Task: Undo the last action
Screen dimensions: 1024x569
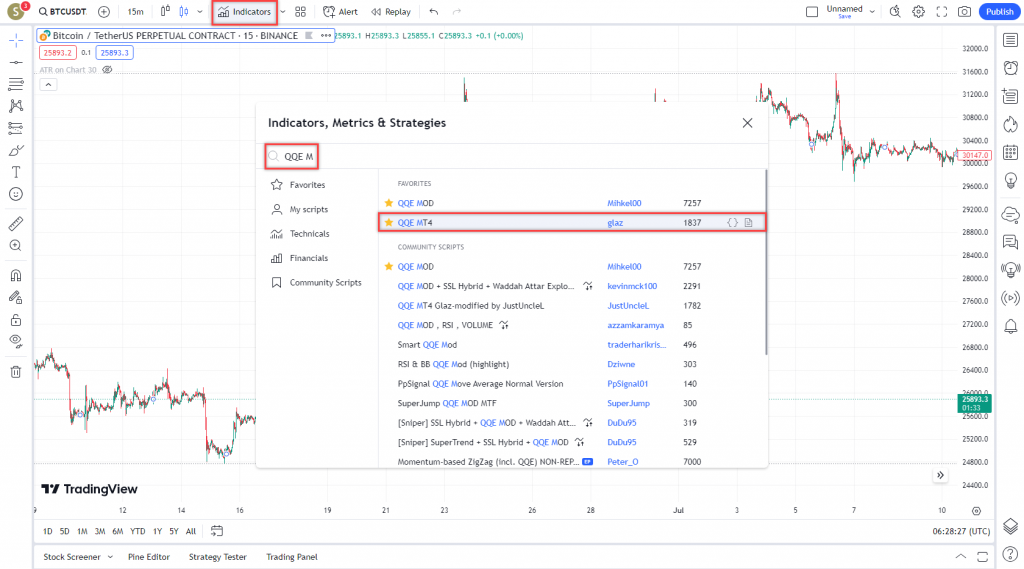Action: pos(434,12)
